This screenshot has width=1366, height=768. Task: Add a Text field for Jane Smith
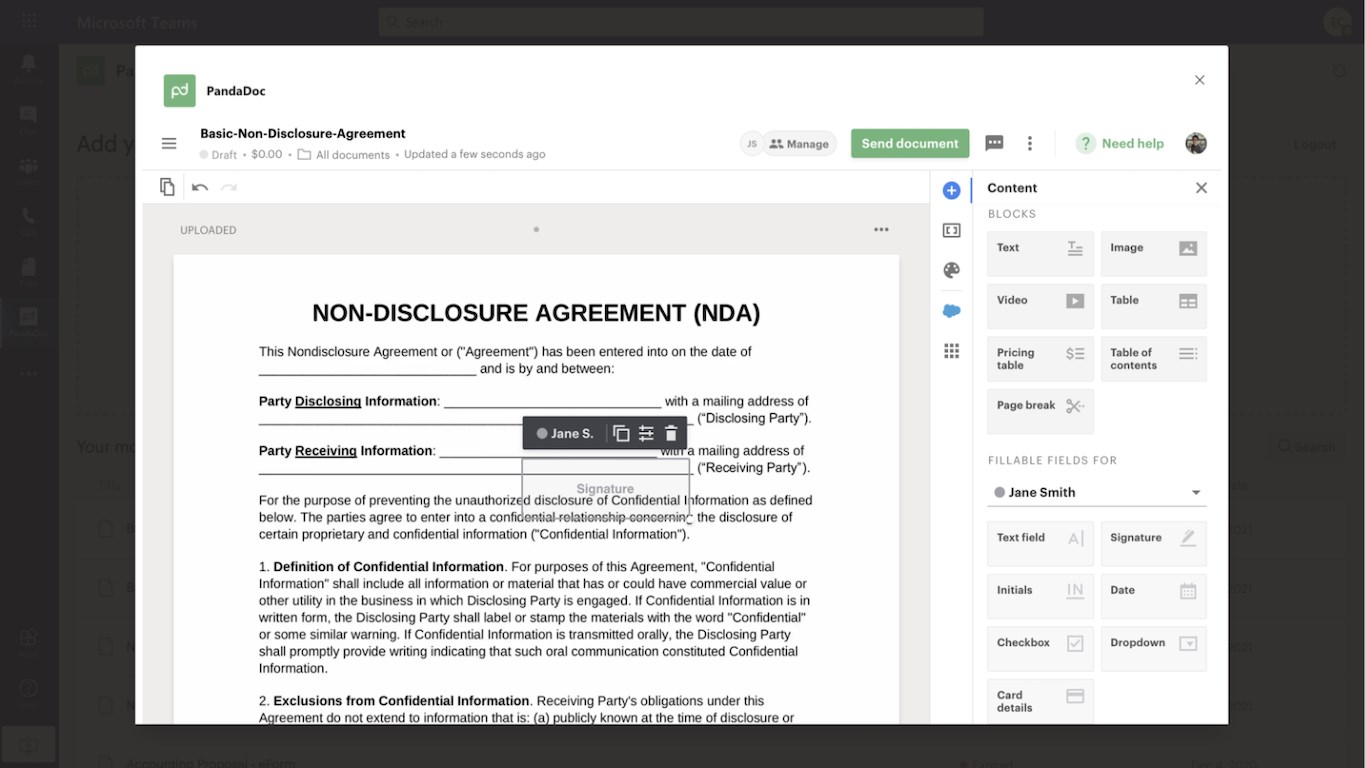tap(1040, 543)
